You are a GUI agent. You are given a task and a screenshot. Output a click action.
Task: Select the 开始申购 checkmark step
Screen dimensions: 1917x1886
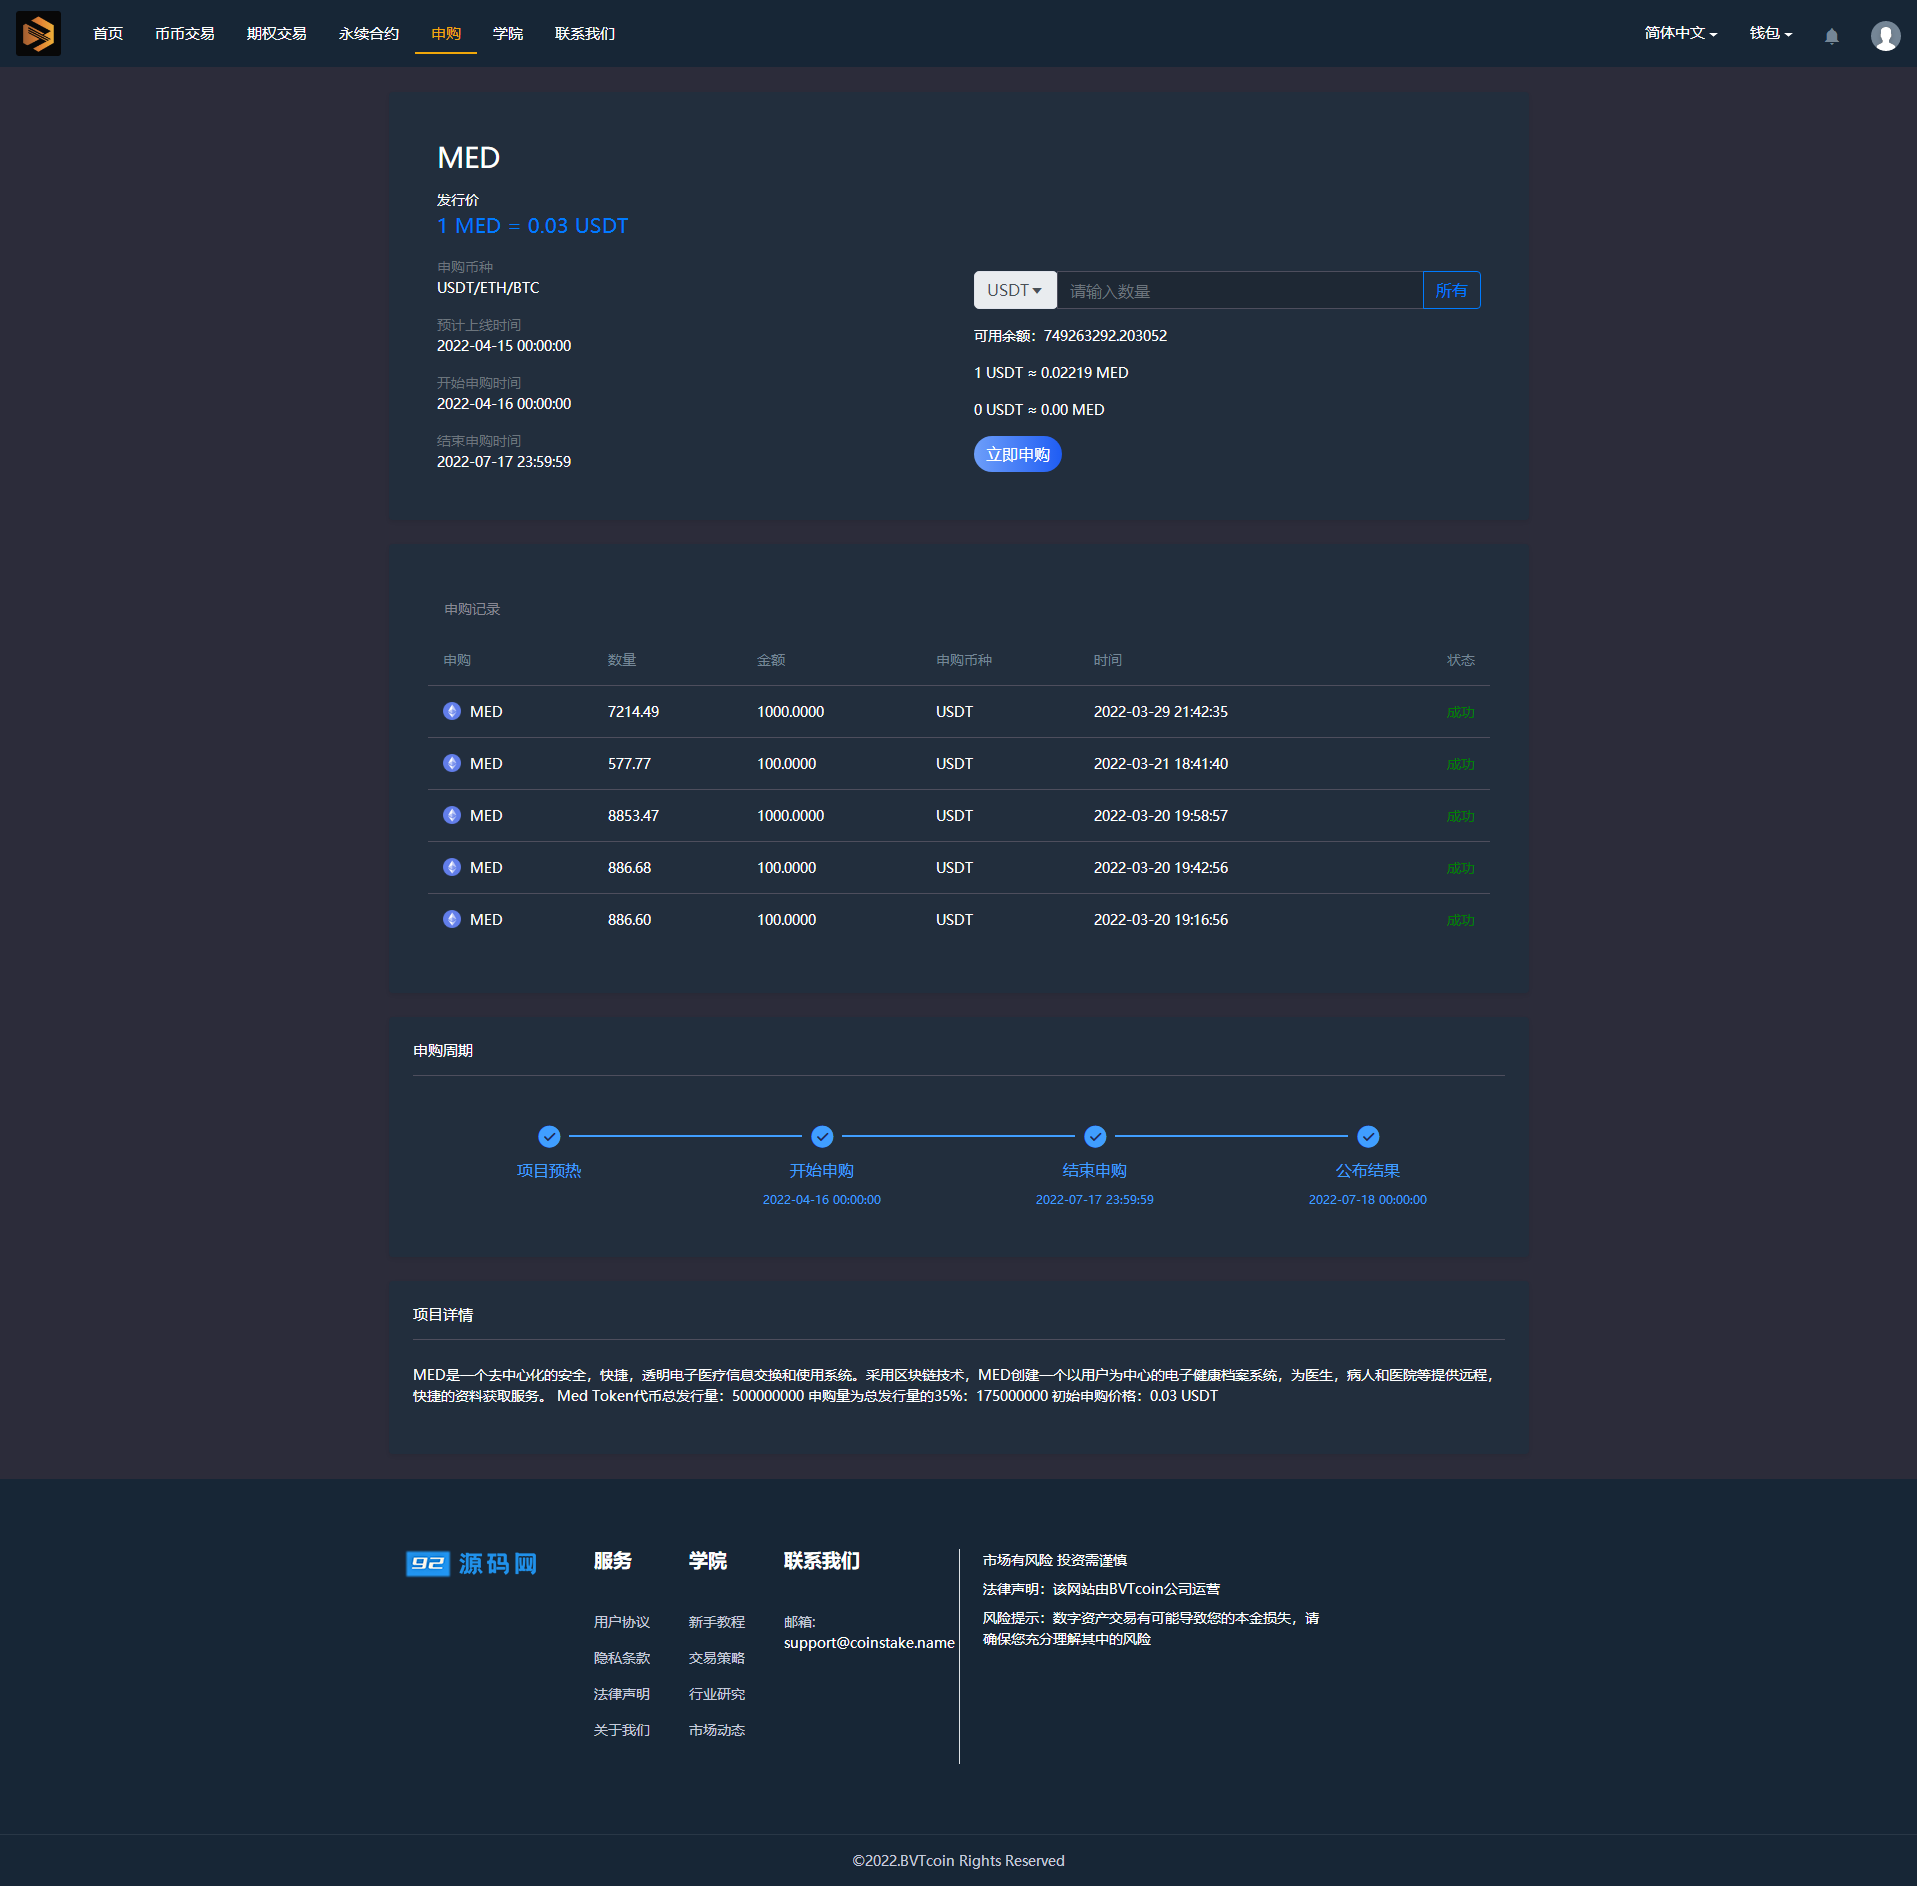pyautogui.click(x=822, y=1136)
